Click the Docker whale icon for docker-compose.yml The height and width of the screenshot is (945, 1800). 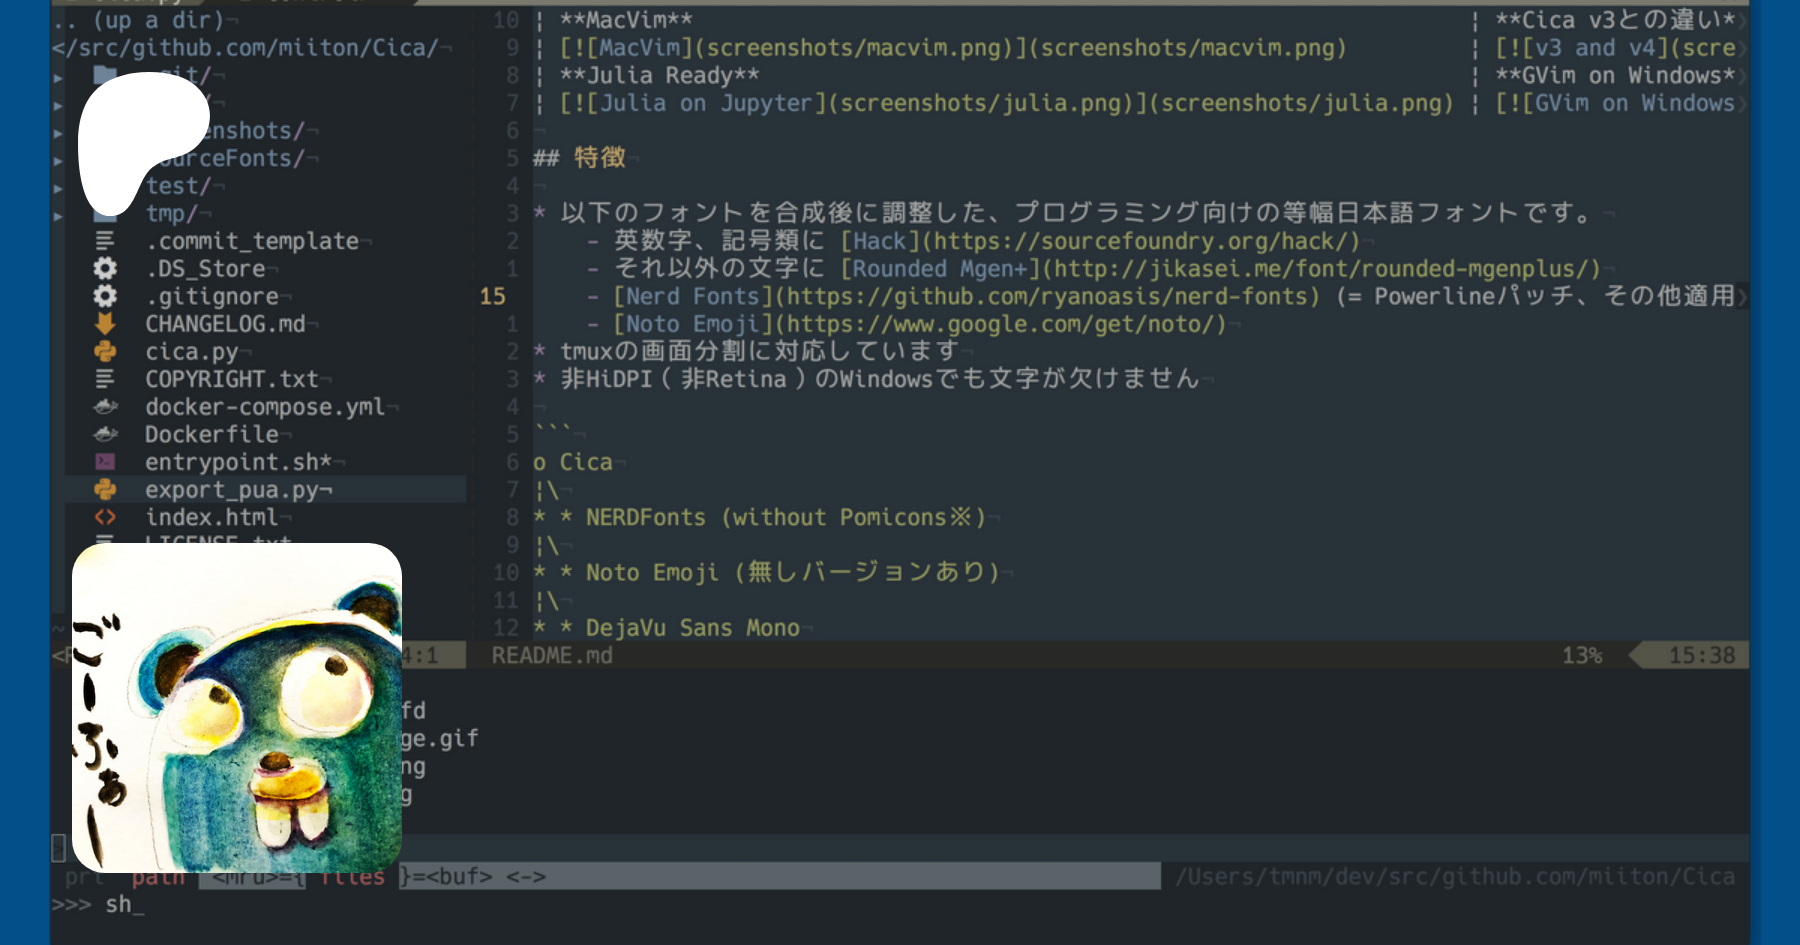coord(105,407)
